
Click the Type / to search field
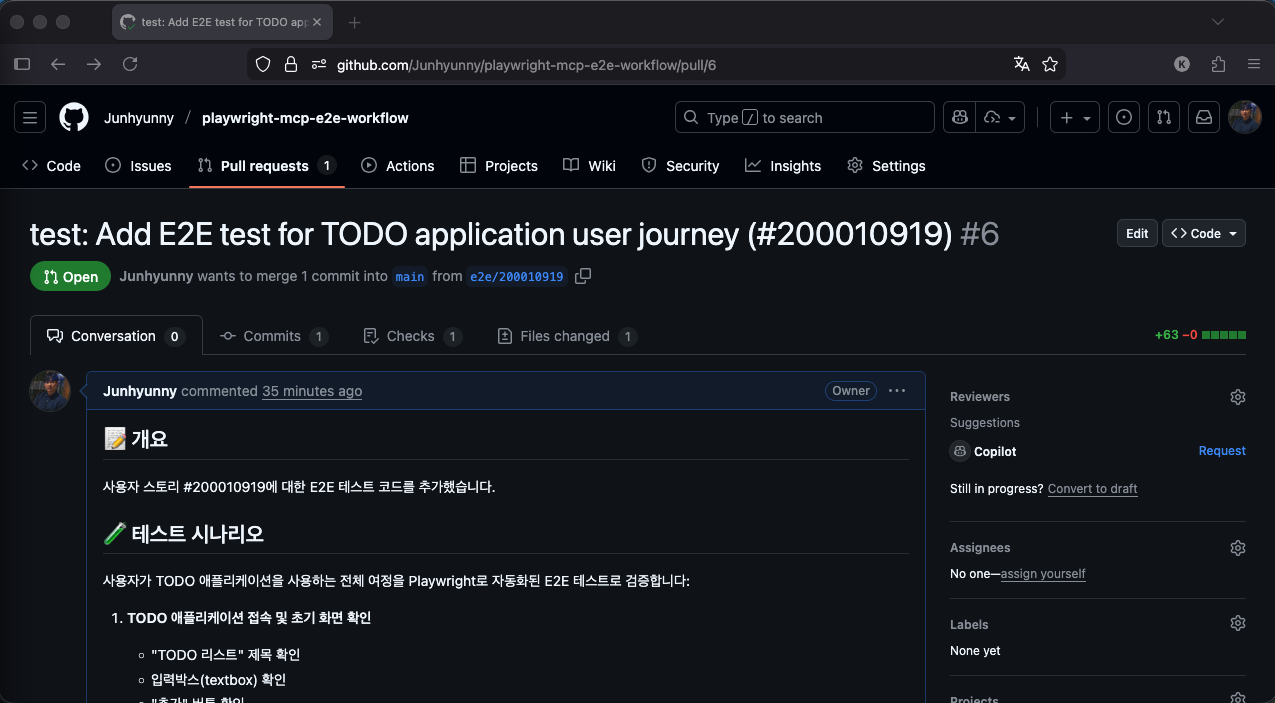click(805, 117)
